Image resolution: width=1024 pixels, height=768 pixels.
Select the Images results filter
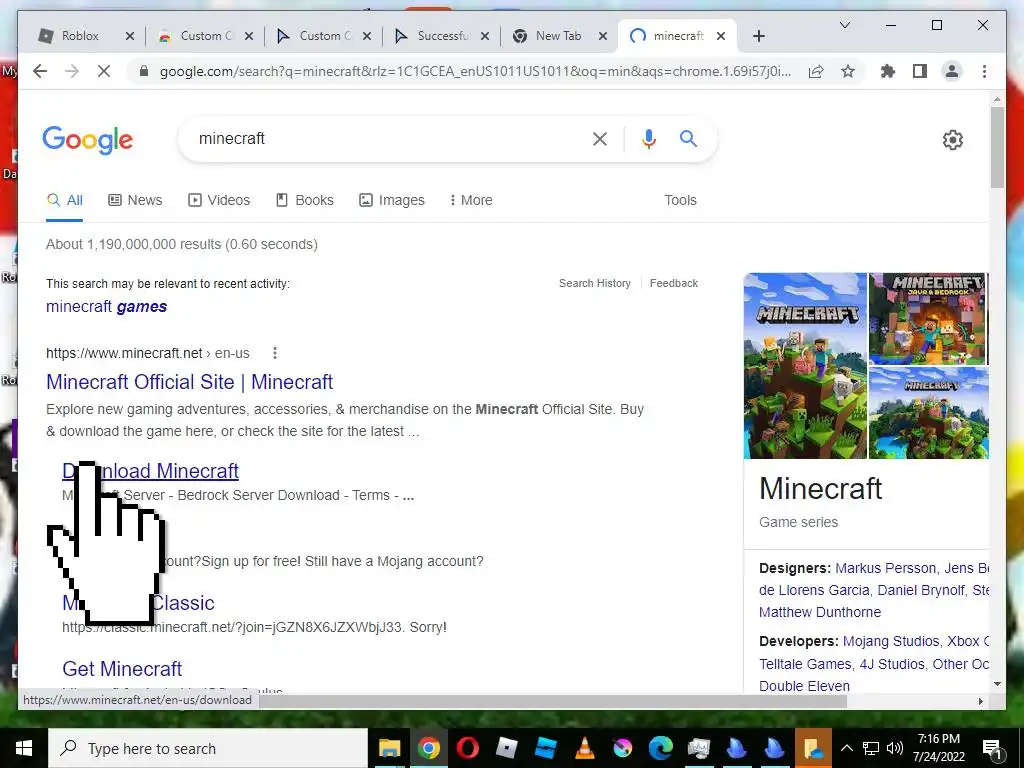392,200
